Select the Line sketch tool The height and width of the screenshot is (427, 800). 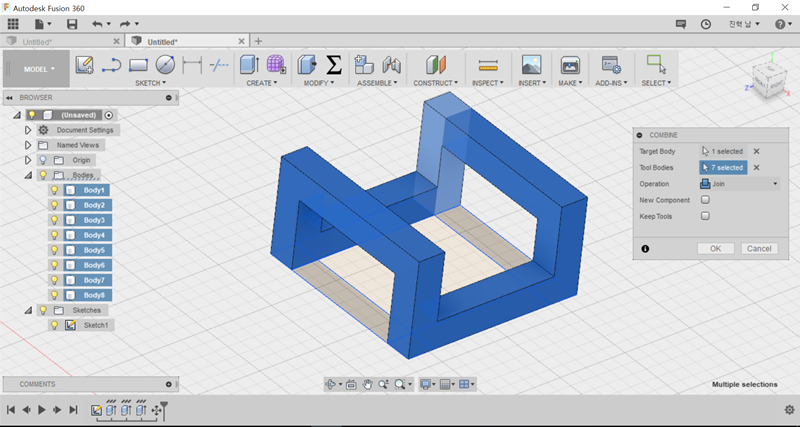(111, 65)
